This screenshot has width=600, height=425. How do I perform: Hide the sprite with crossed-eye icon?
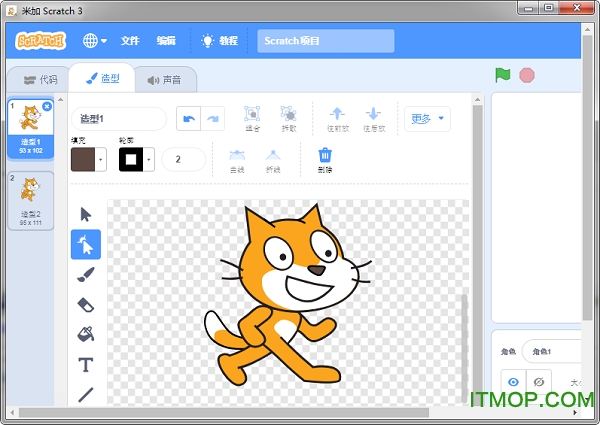(539, 382)
